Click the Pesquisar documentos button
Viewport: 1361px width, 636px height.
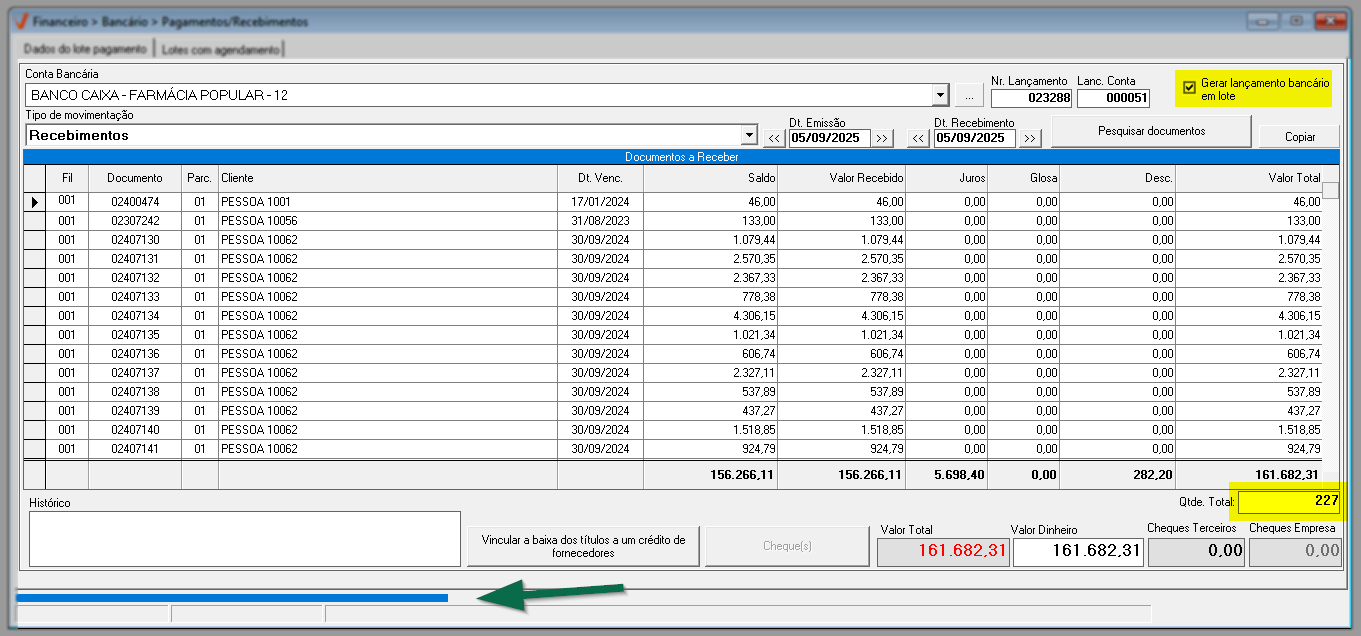pyautogui.click(x=1151, y=131)
